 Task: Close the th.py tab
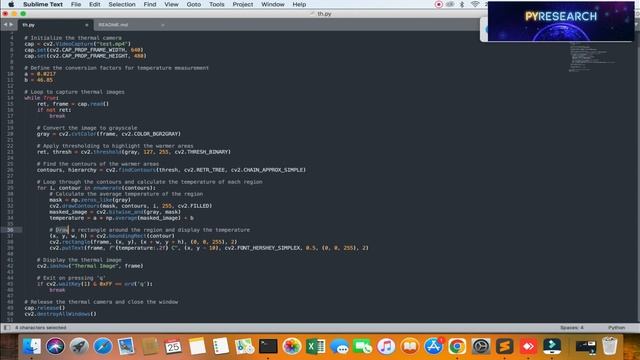click(87, 25)
